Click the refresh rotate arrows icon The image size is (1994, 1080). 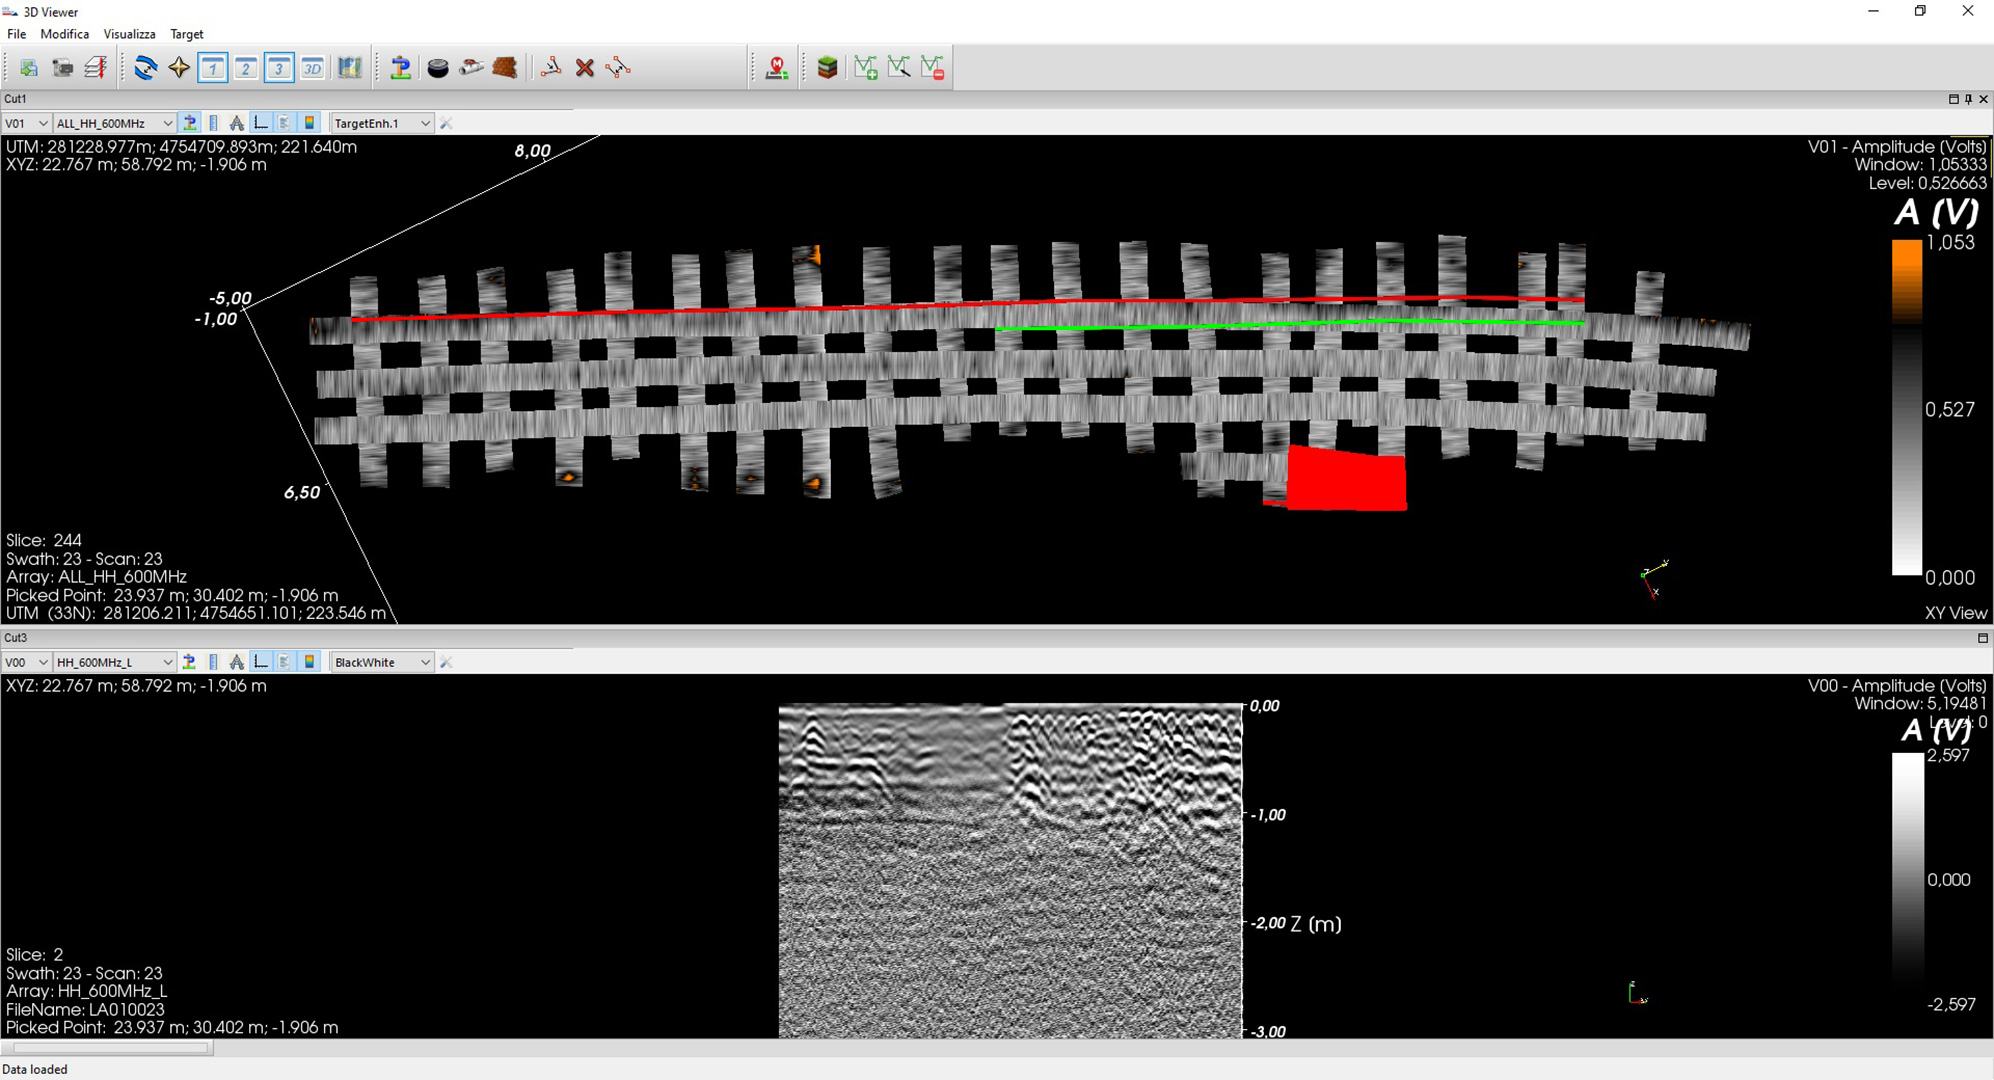(x=146, y=68)
